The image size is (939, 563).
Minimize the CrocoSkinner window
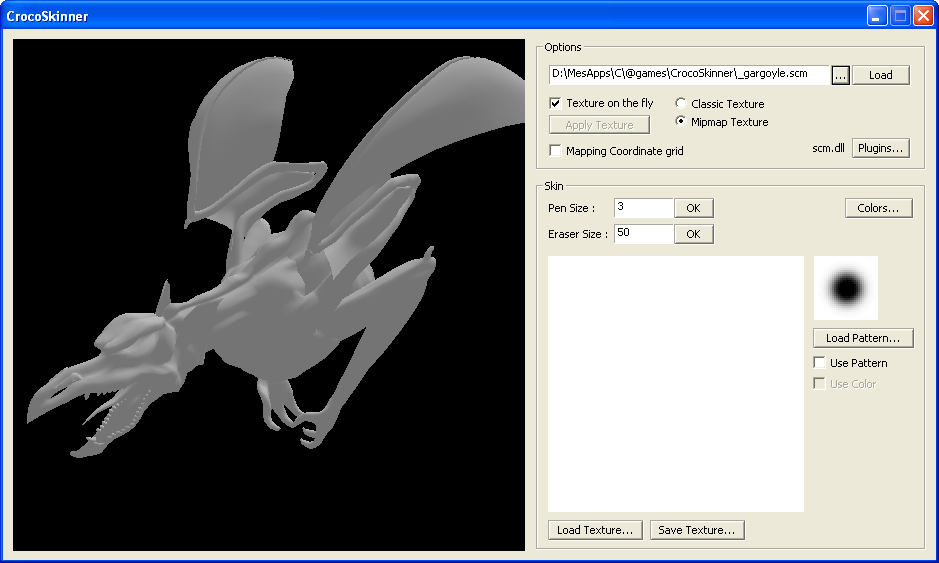click(877, 16)
